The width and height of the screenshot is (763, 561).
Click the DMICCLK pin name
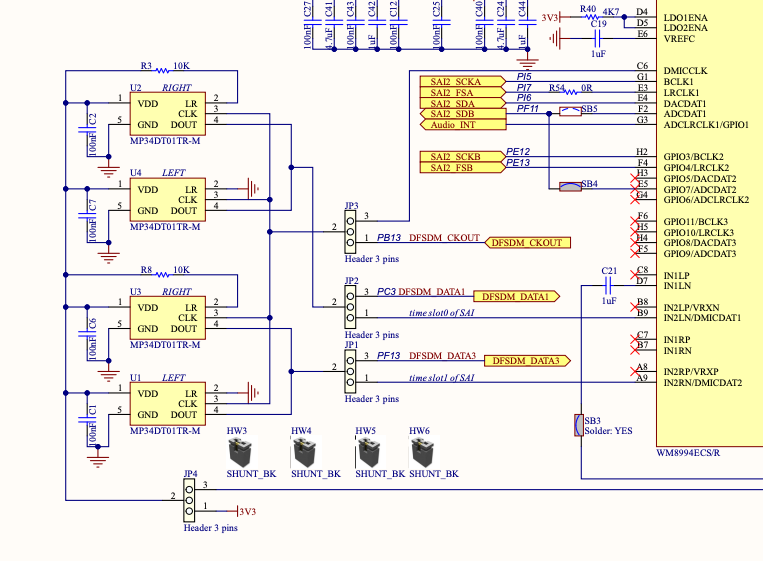685,71
